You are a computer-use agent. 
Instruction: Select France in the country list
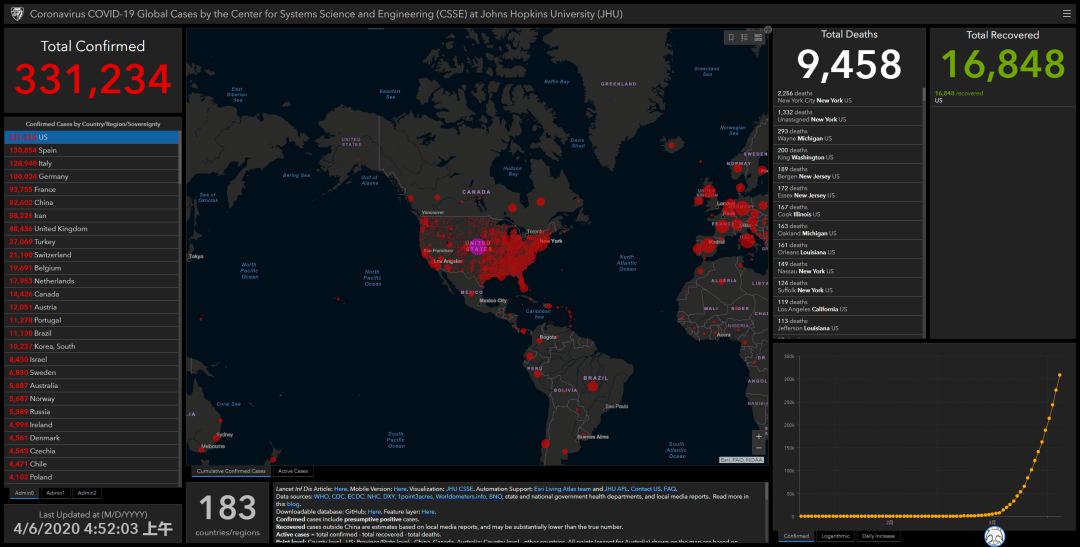tap(92, 189)
